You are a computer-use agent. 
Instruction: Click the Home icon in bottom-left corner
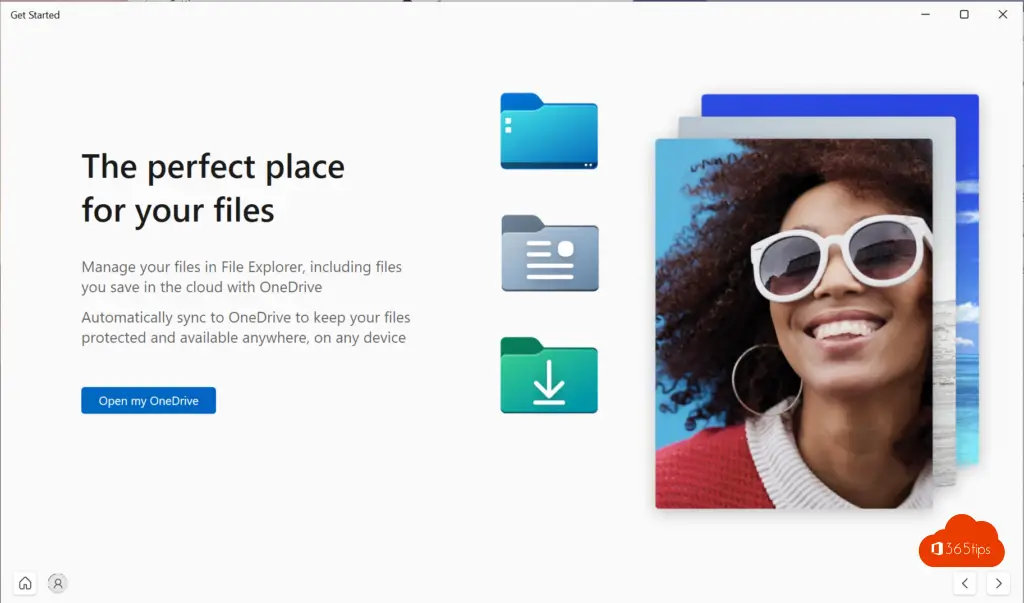coord(25,583)
